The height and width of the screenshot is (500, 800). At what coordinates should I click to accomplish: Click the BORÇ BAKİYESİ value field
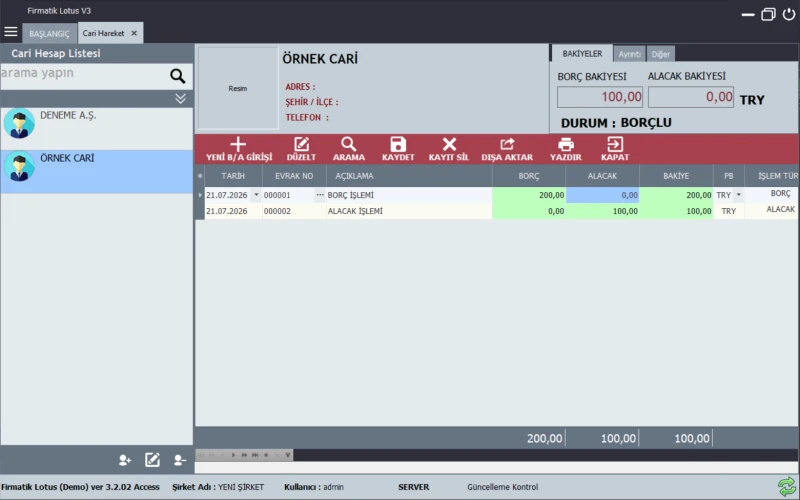(x=599, y=97)
